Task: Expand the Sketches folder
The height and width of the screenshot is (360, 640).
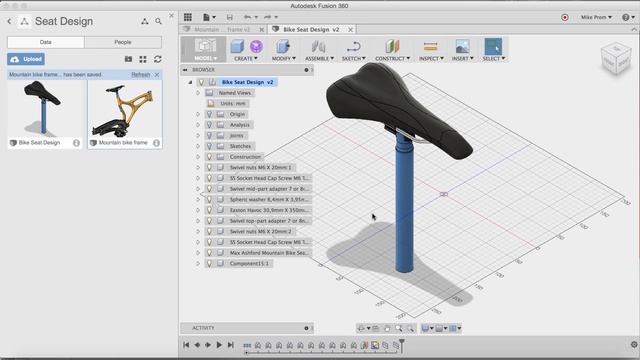Action: 198,146
